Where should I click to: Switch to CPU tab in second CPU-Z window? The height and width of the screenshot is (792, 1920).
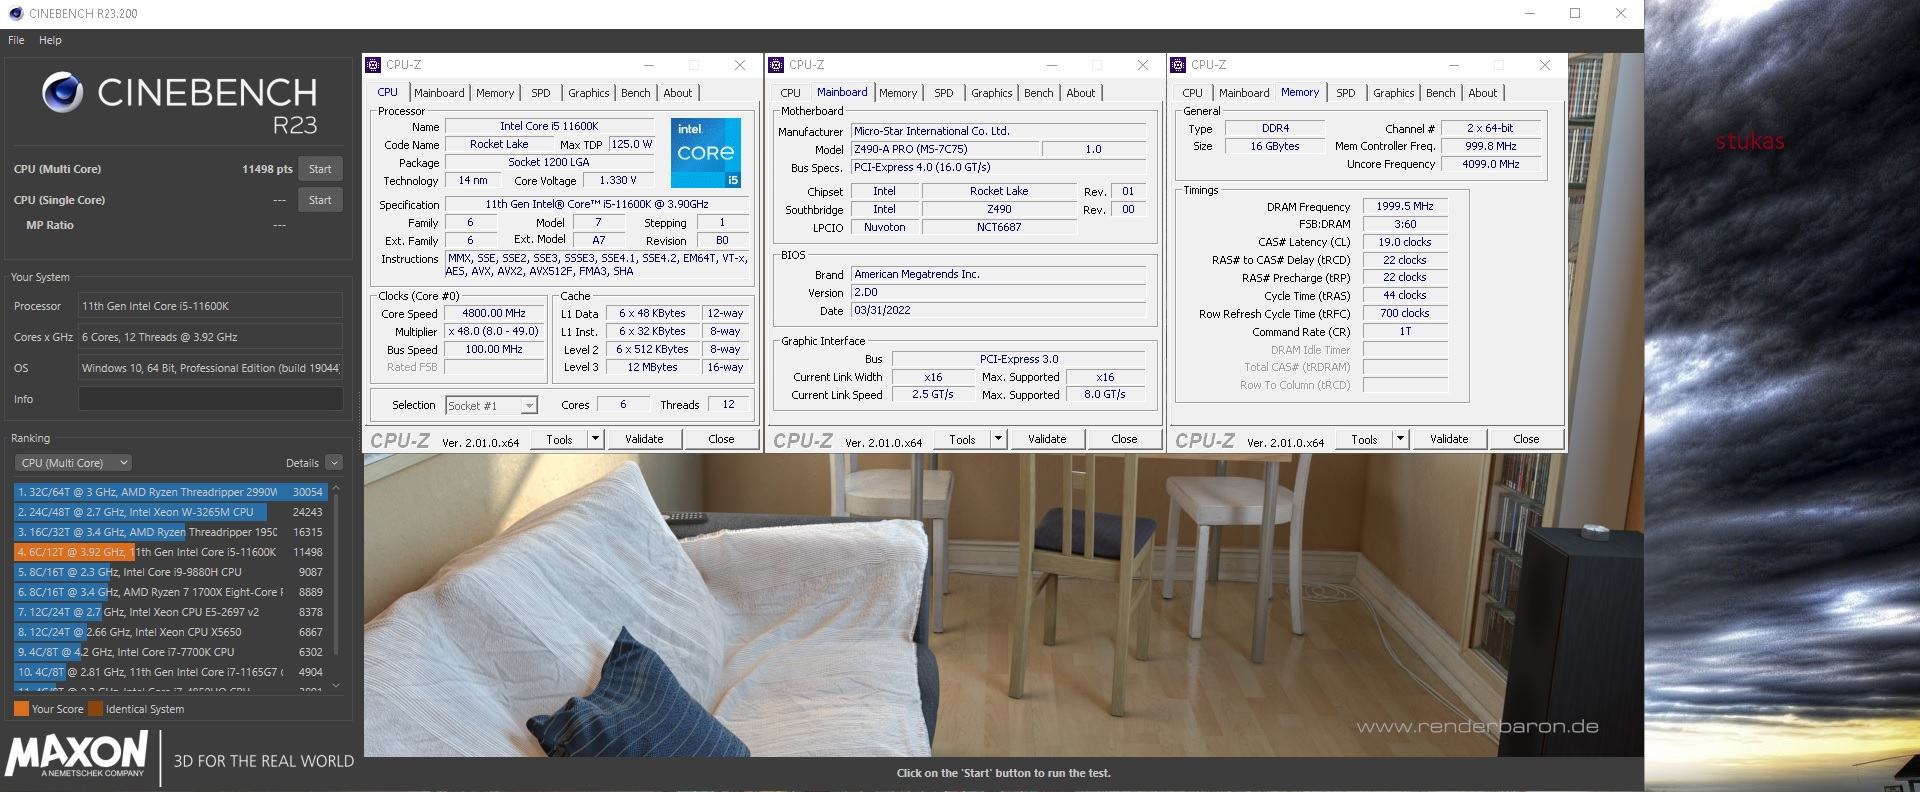[790, 93]
